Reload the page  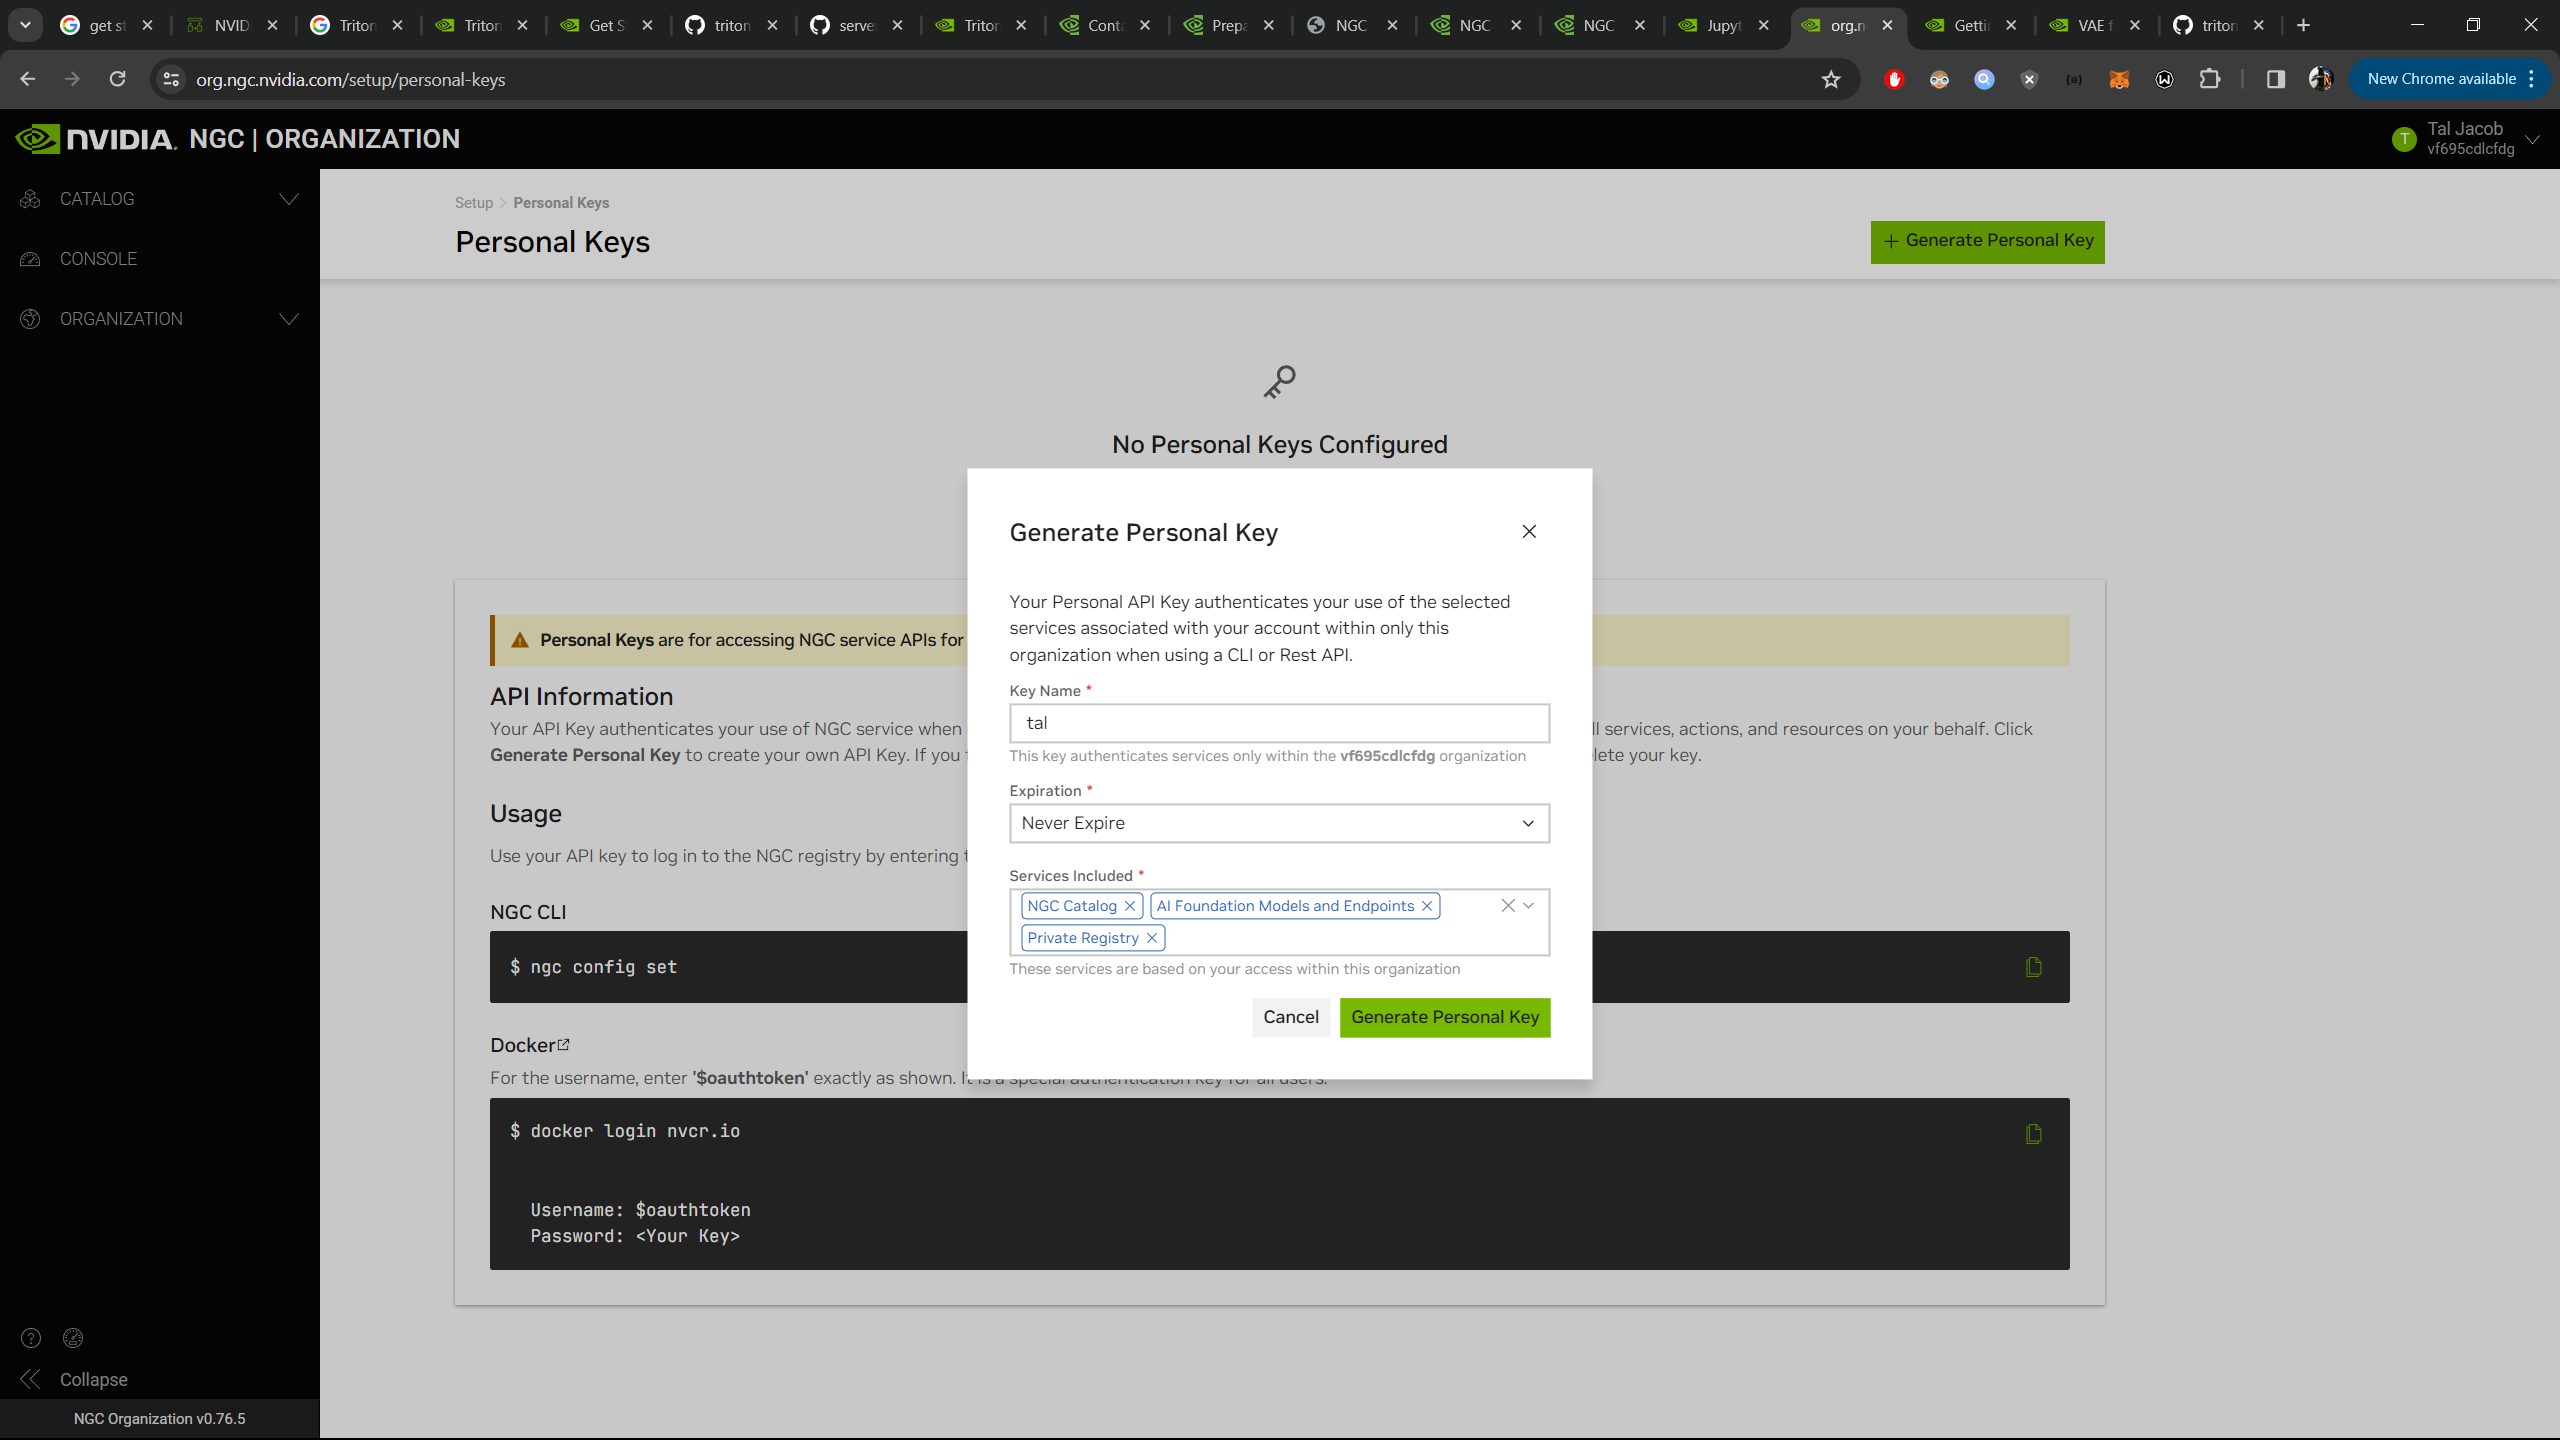point(118,79)
